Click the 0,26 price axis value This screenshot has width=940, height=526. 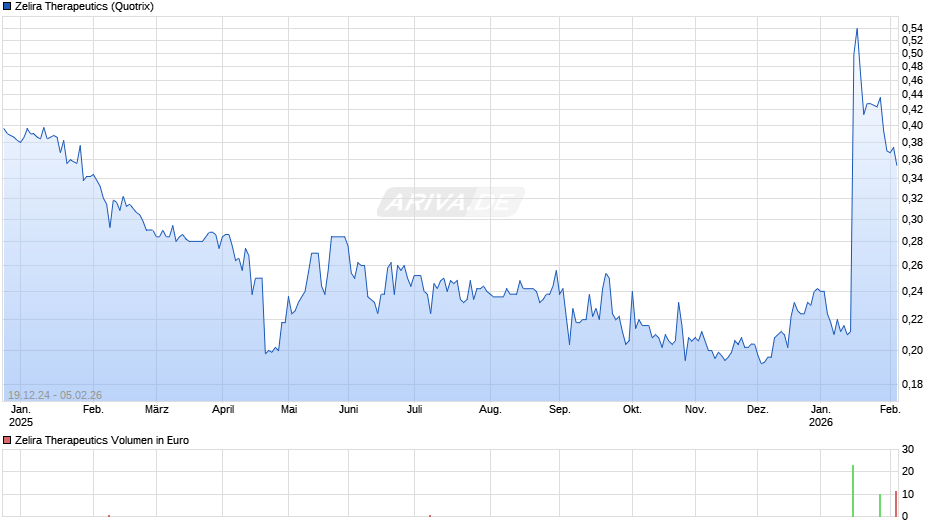(912, 265)
